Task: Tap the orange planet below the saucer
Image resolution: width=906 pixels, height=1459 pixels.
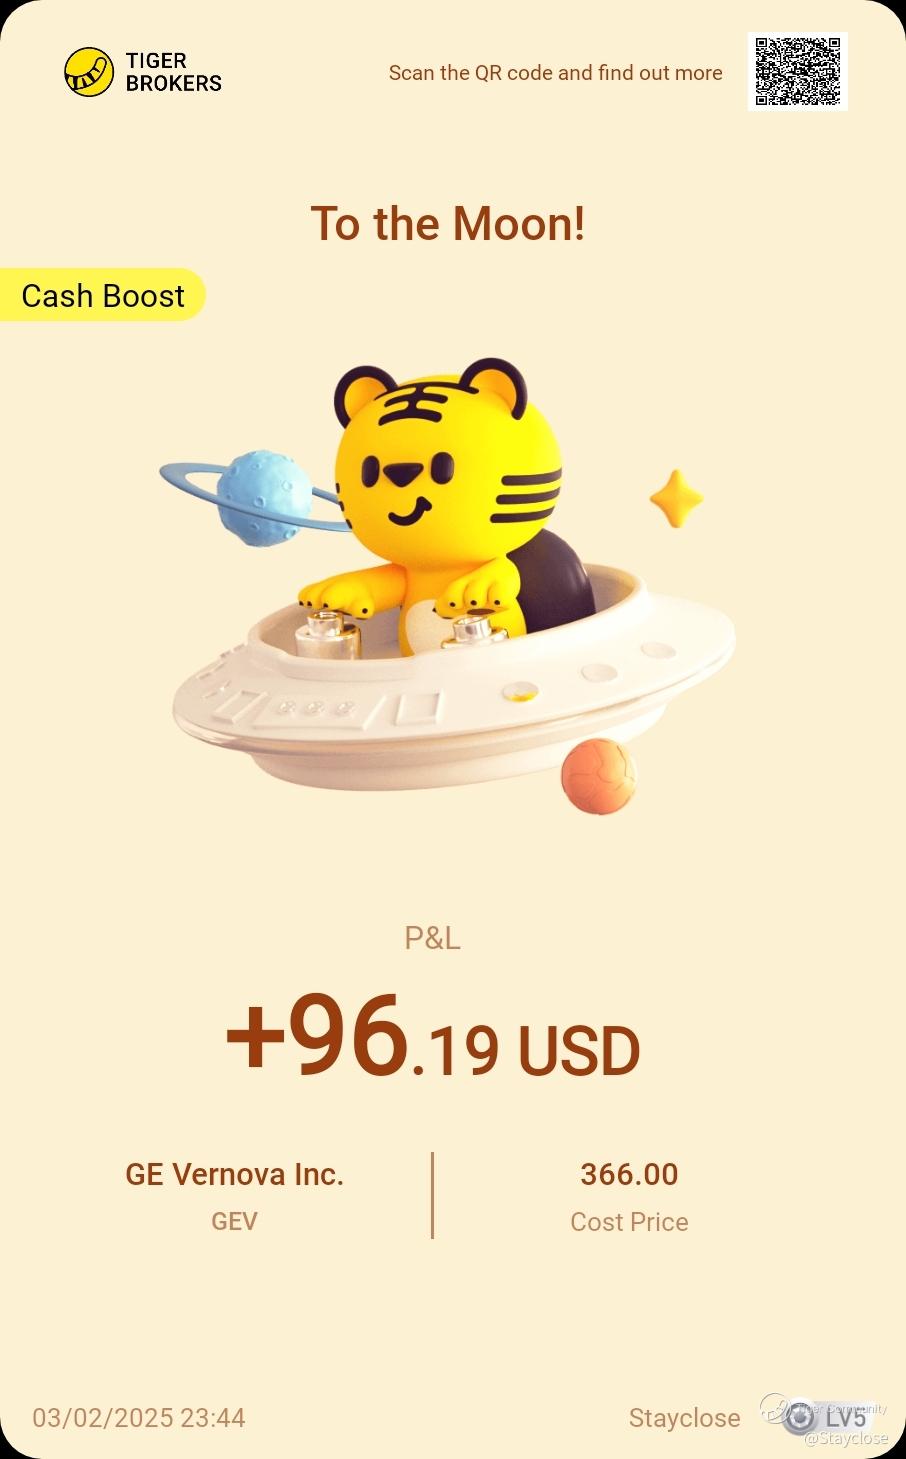Action: [598, 776]
